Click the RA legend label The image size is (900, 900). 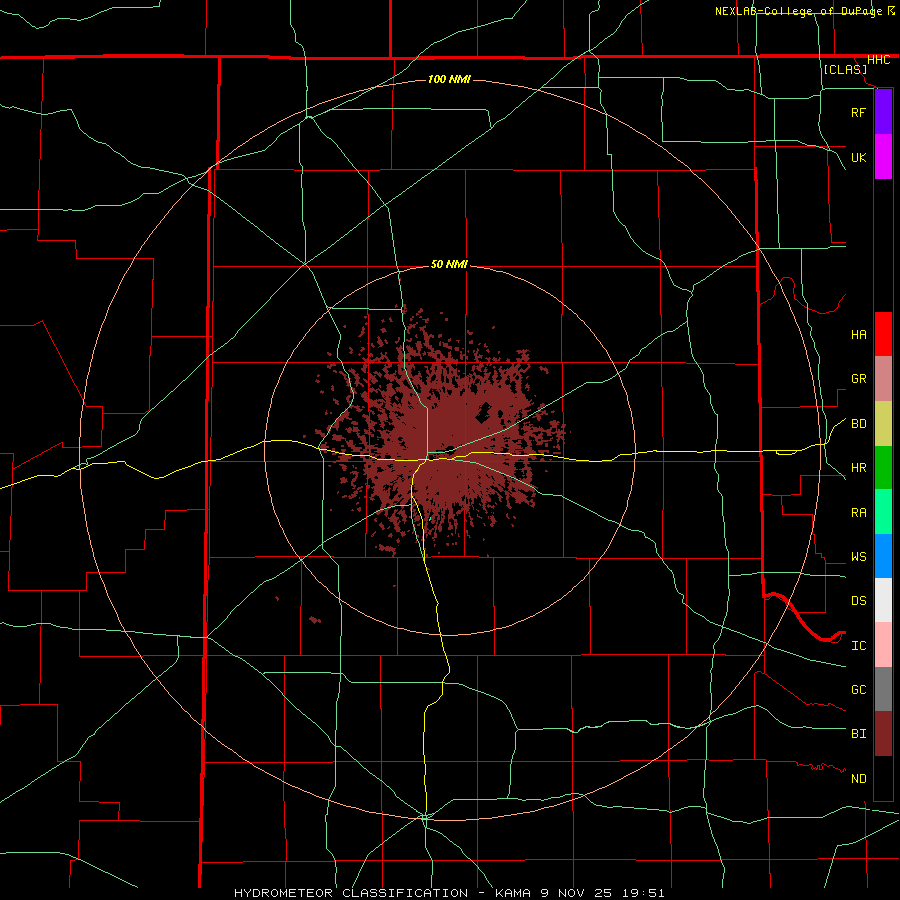pos(858,513)
